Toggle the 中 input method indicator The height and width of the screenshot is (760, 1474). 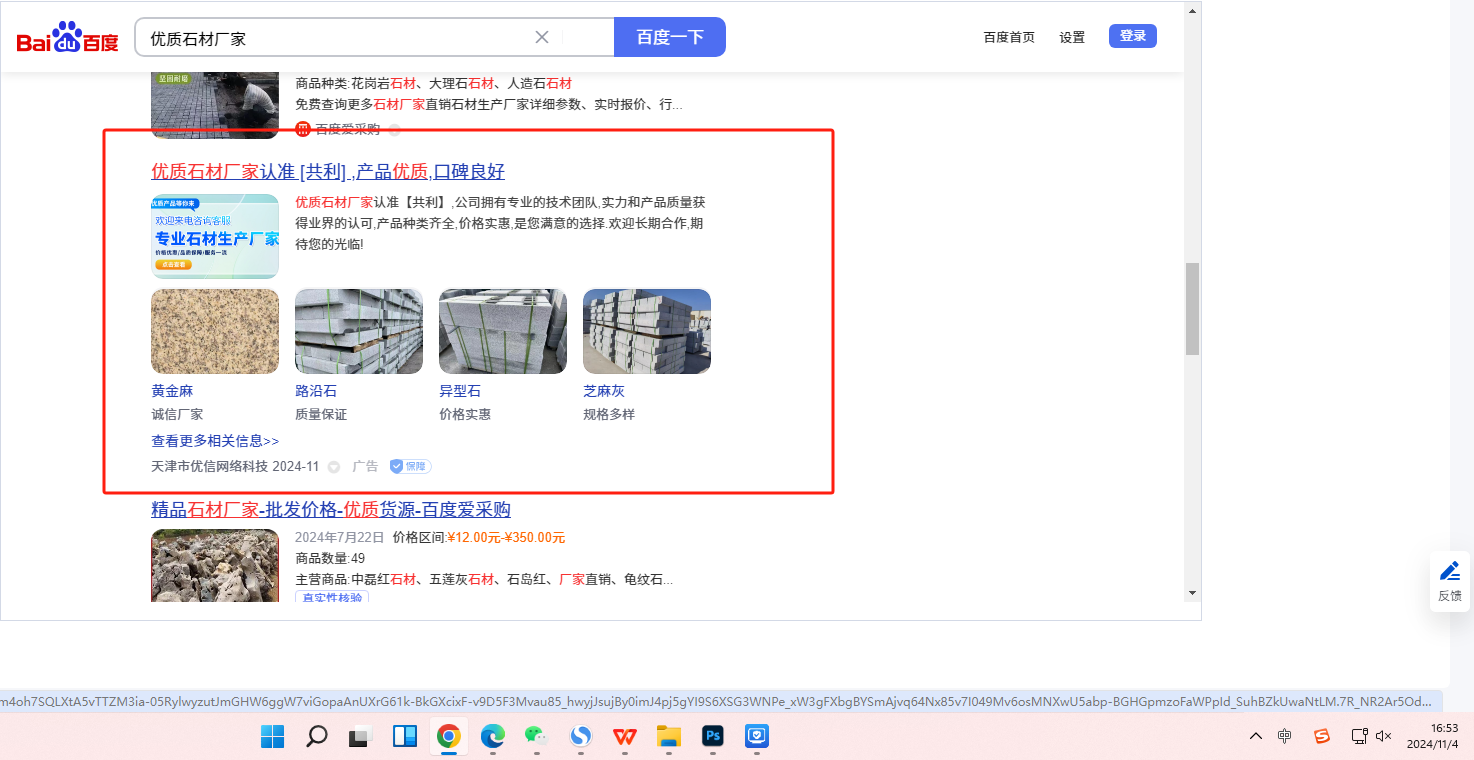1285,737
